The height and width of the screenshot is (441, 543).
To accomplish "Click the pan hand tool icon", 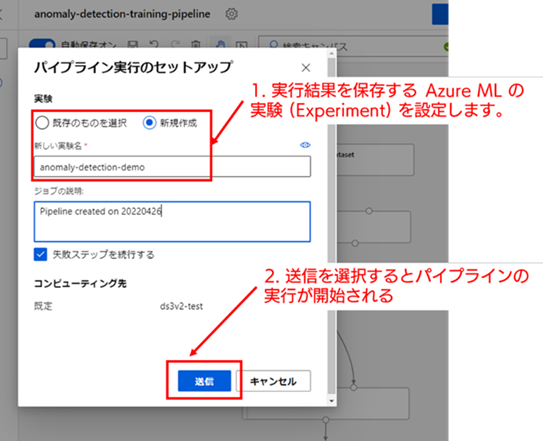I will pos(220,44).
